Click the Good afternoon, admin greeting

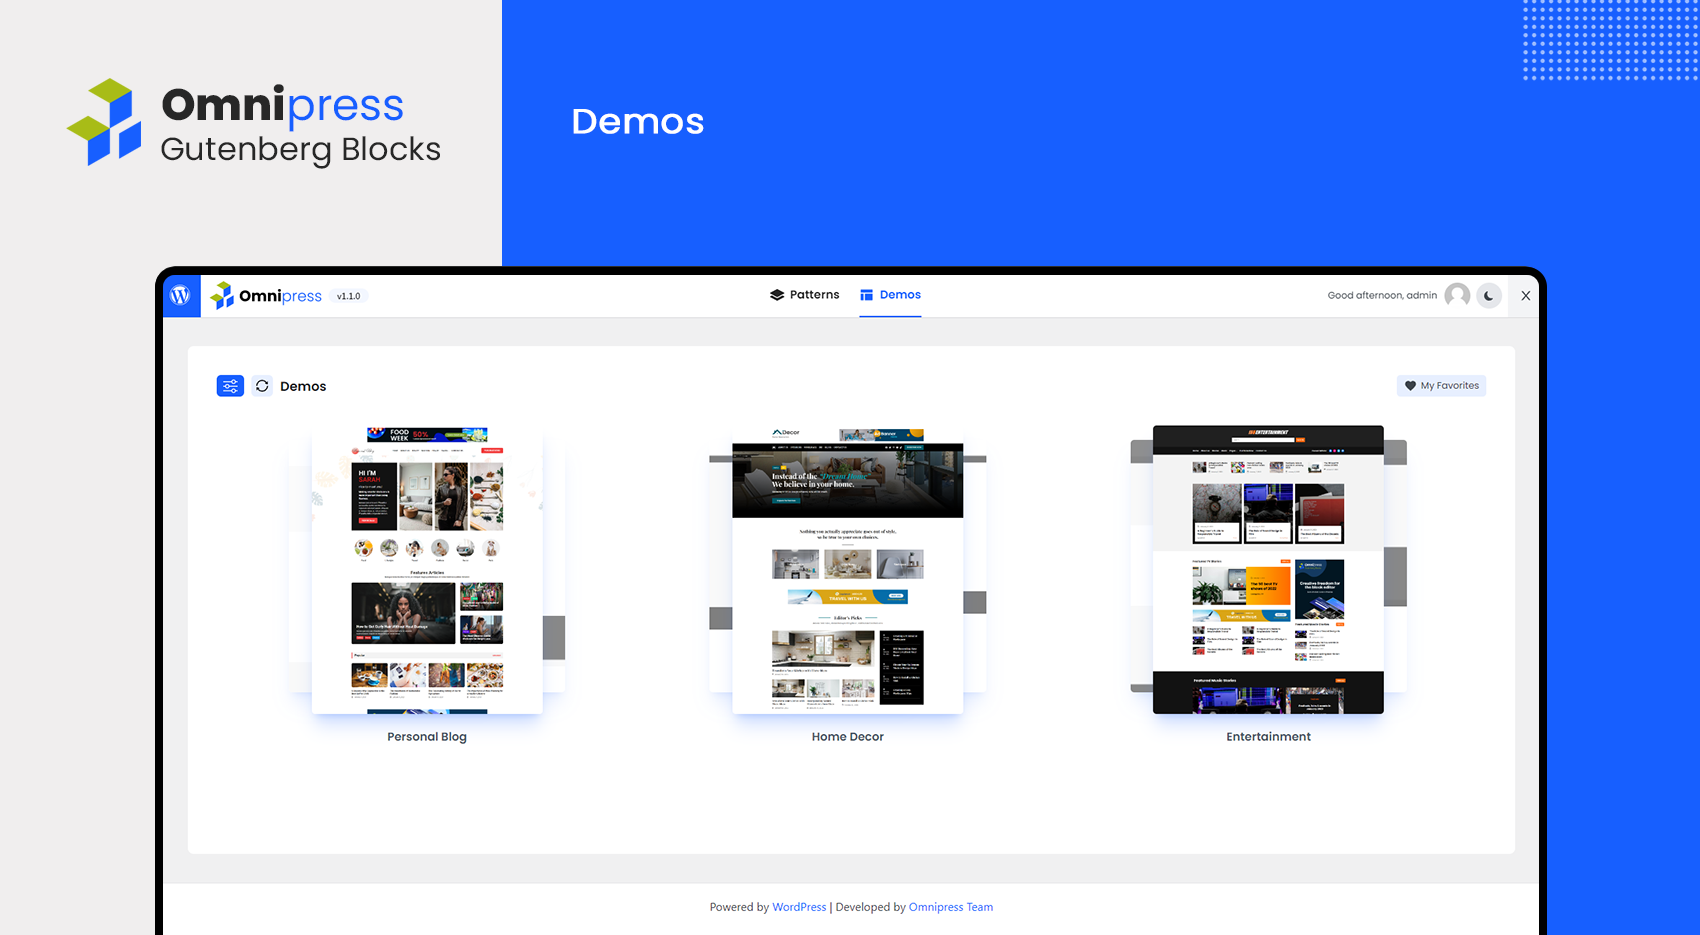coord(1382,295)
